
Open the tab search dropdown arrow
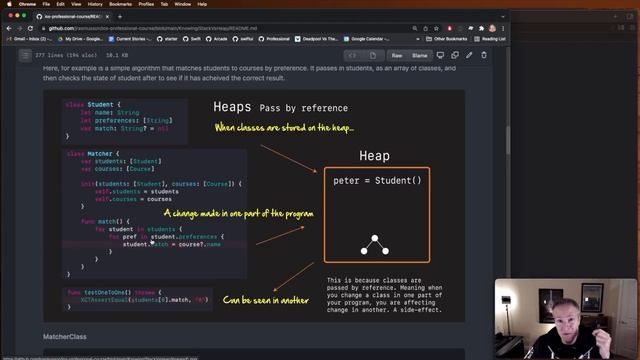[502, 17]
